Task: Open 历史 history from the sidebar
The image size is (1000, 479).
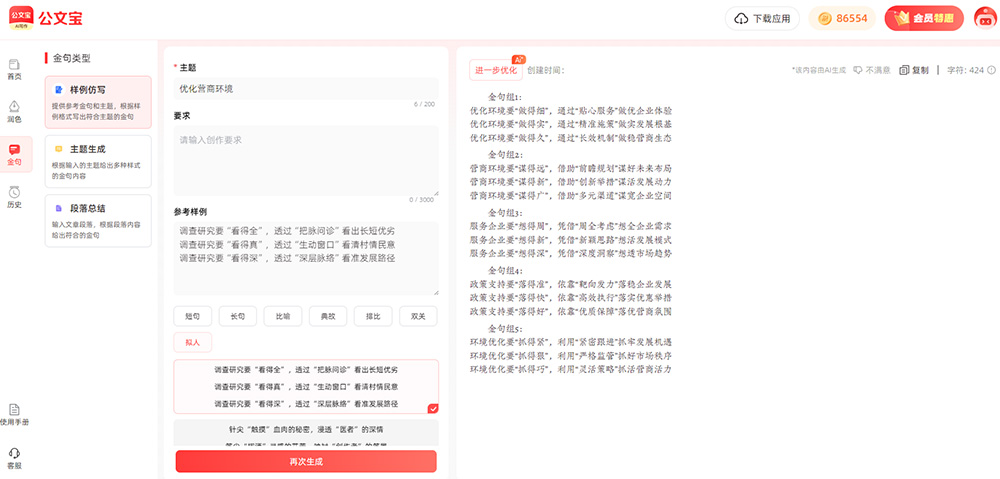Action: pyautogui.click(x=14, y=196)
